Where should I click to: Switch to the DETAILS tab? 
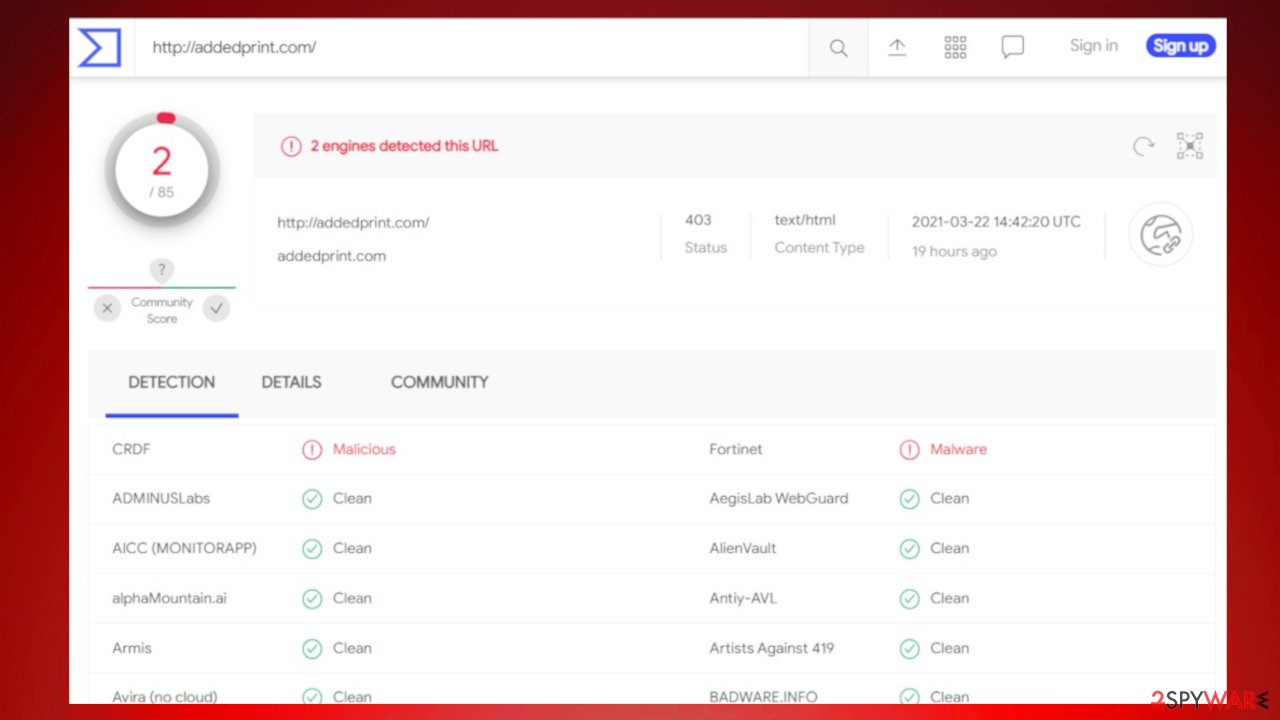[x=291, y=382]
